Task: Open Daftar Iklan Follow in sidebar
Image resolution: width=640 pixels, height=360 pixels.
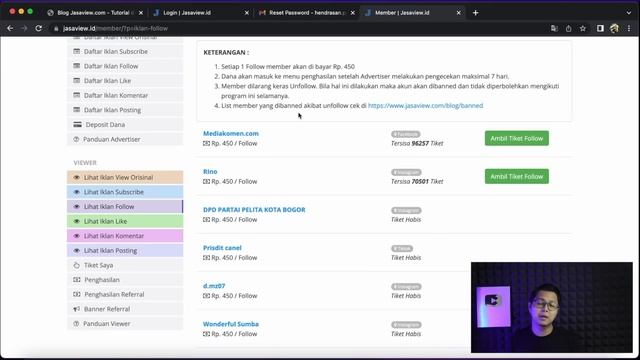Action: tap(125, 66)
